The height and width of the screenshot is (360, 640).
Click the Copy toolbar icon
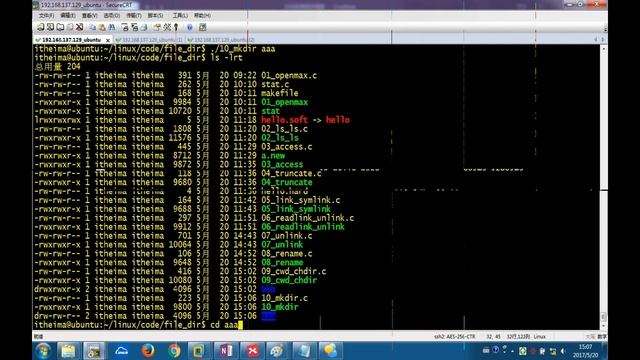[92, 27]
